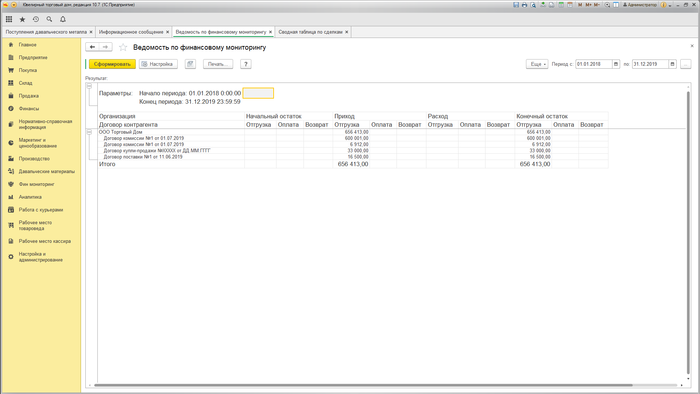Viewport: 700px width, 394px height.
Task: Open the search magnifier icon
Action: tap(49, 19)
